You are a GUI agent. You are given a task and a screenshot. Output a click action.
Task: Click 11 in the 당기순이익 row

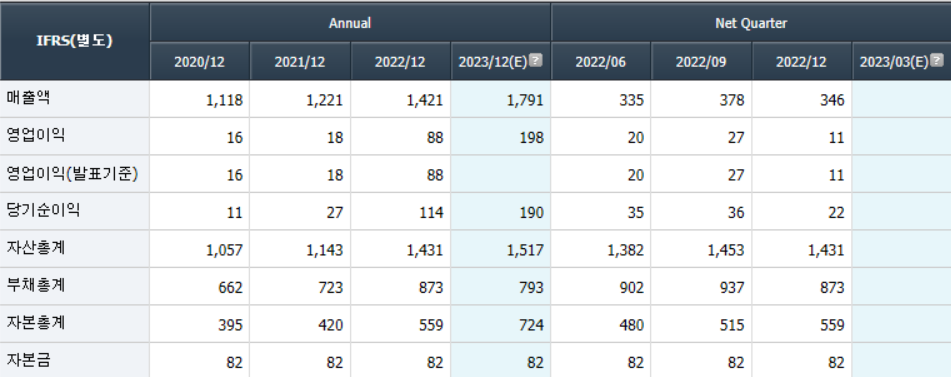235,213
